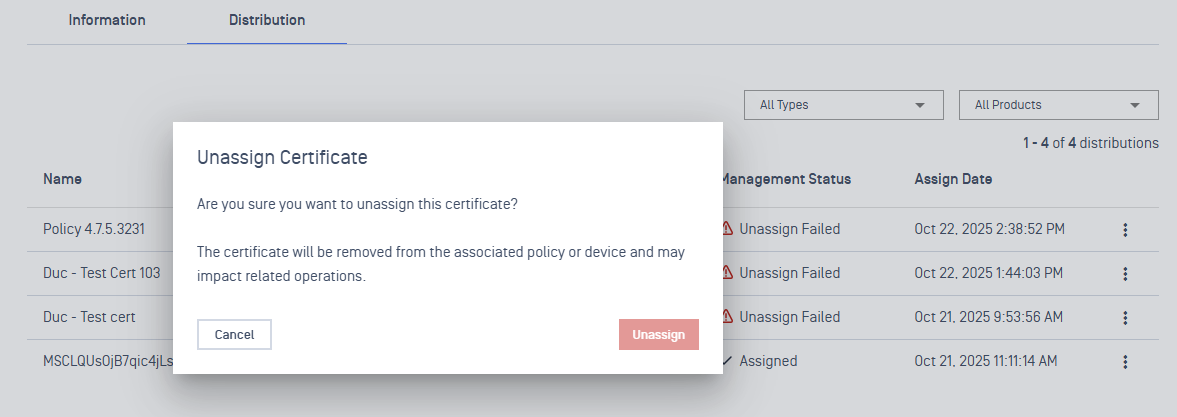Click the Management Status column header

787,179
